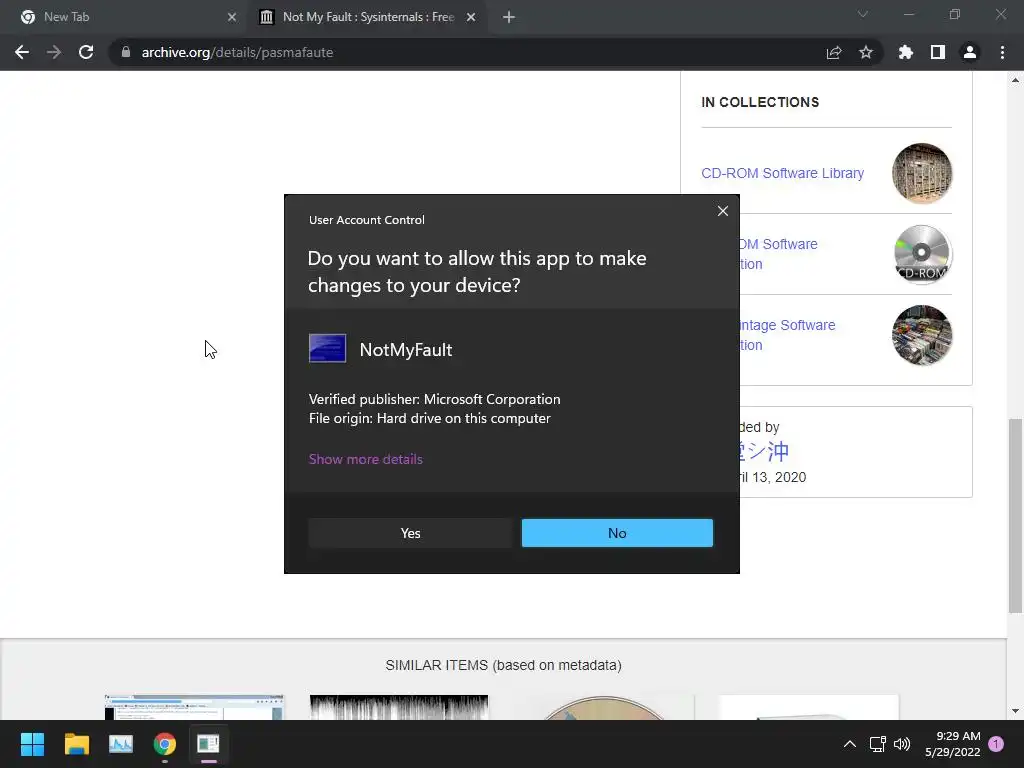Open a new browser tab
Image resolution: width=1024 pixels, height=768 pixels.
click(x=509, y=17)
